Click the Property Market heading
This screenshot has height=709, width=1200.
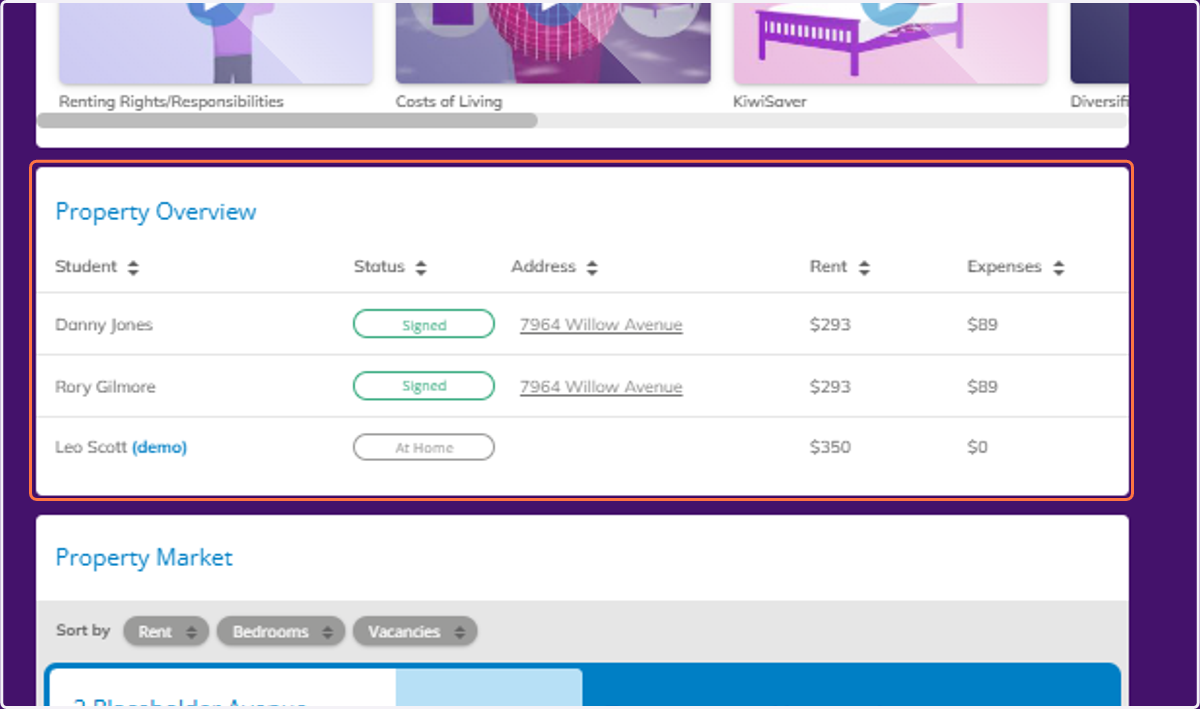point(144,558)
